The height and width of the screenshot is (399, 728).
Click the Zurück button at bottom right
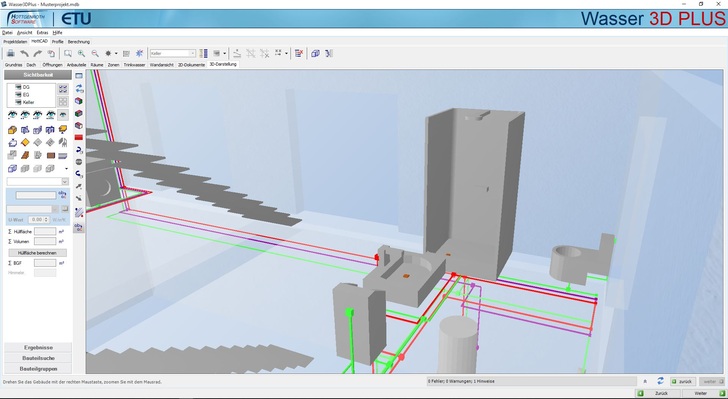[x=658, y=393]
